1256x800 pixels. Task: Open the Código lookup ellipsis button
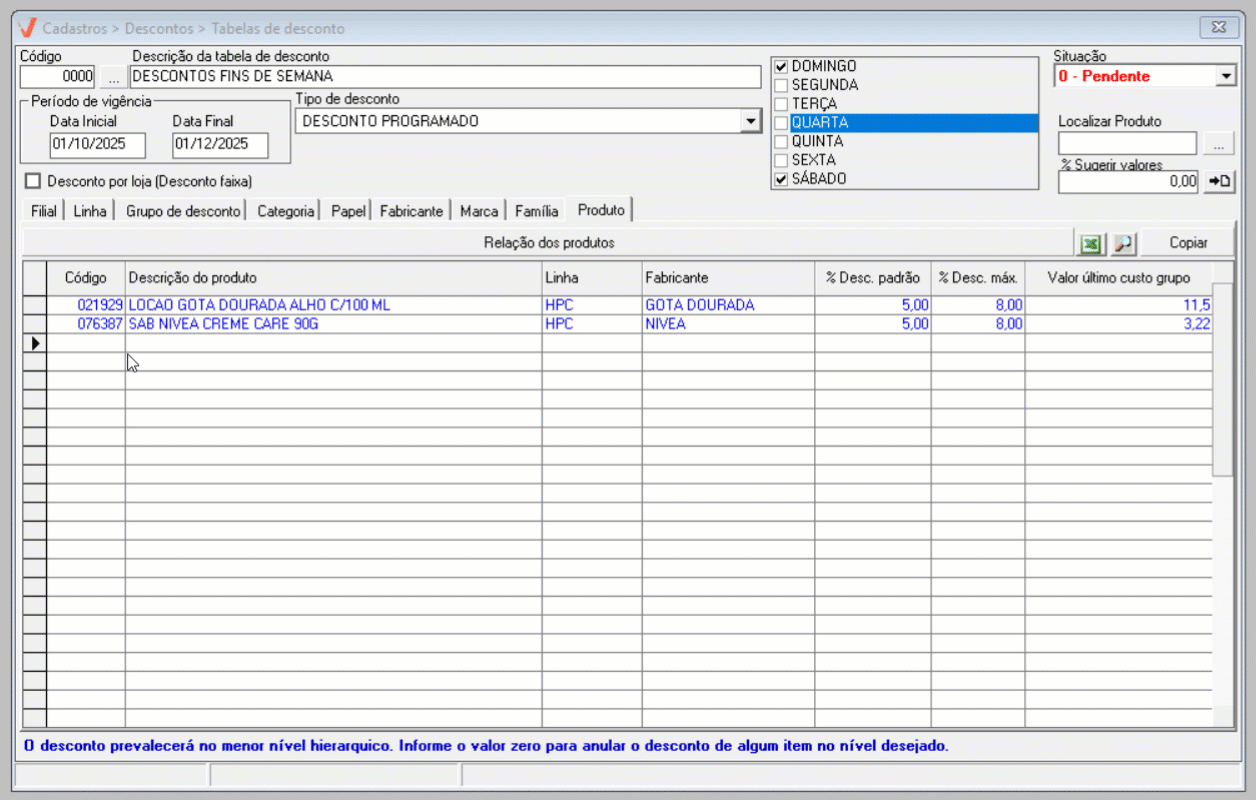pos(113,76)
